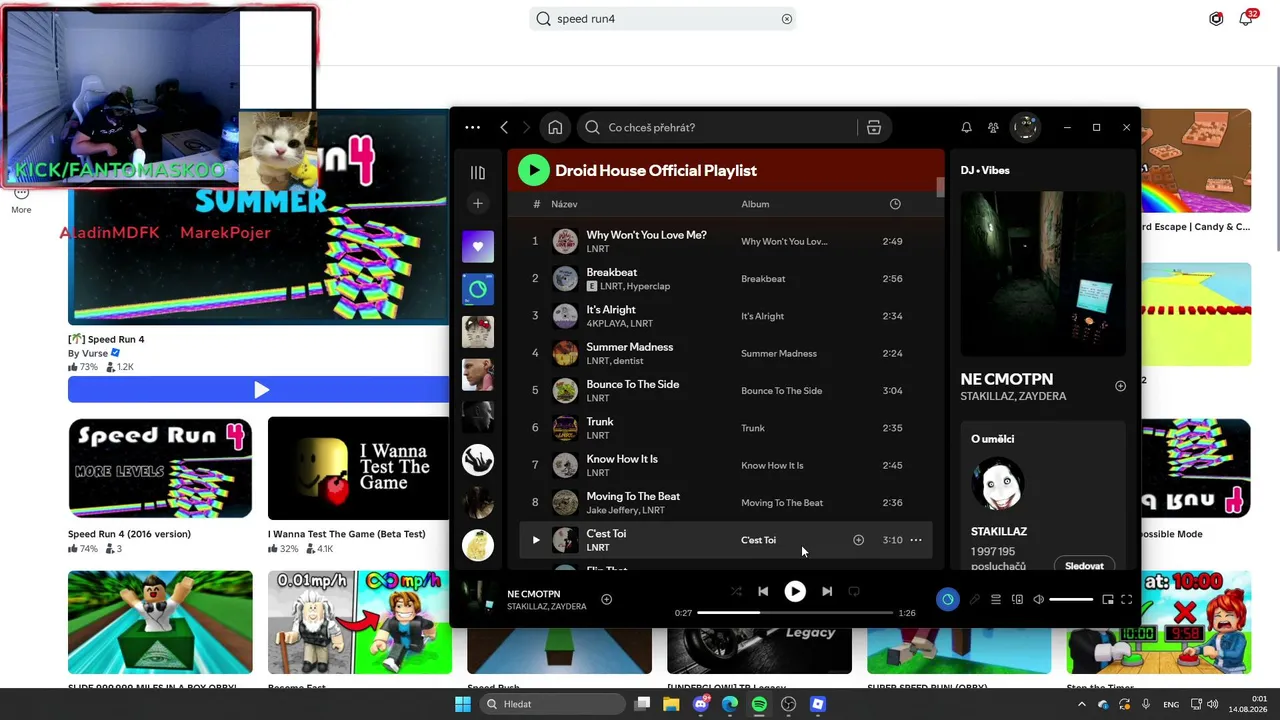Open File Explorer from the taskbar
The image size is (1280, 720).
tap(671, 704)
